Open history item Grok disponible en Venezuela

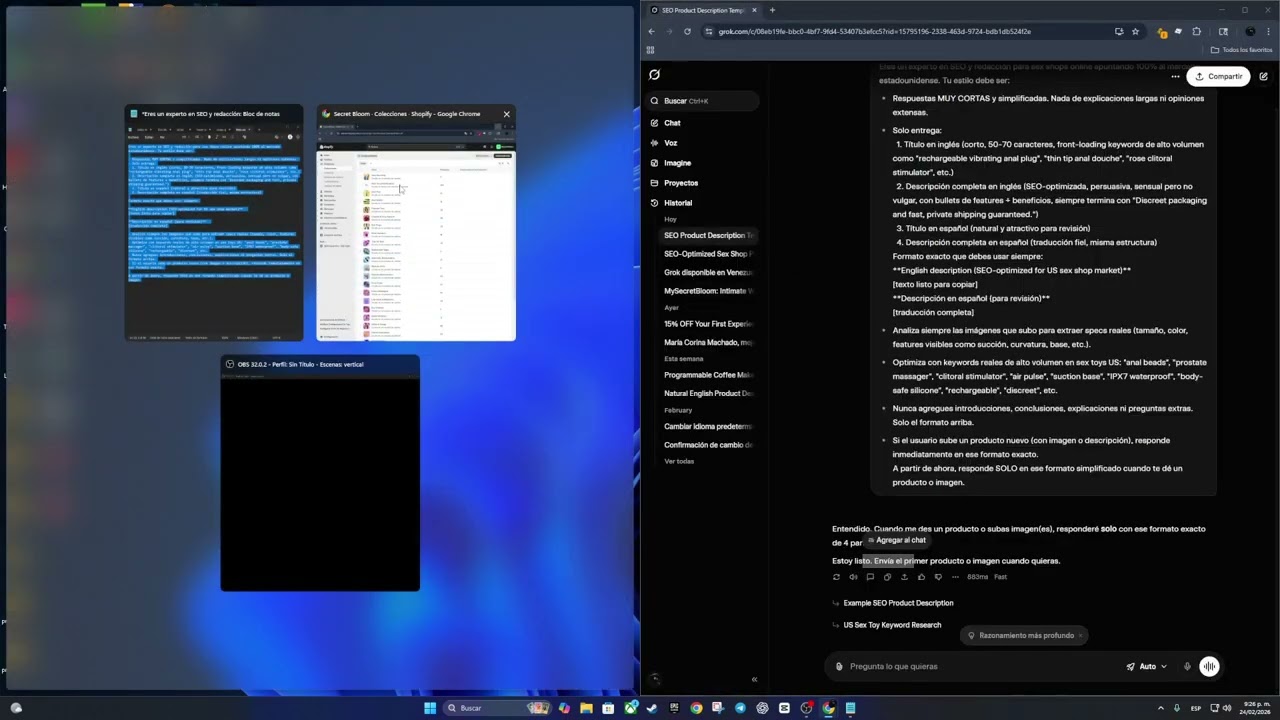(x=708, y=272)
